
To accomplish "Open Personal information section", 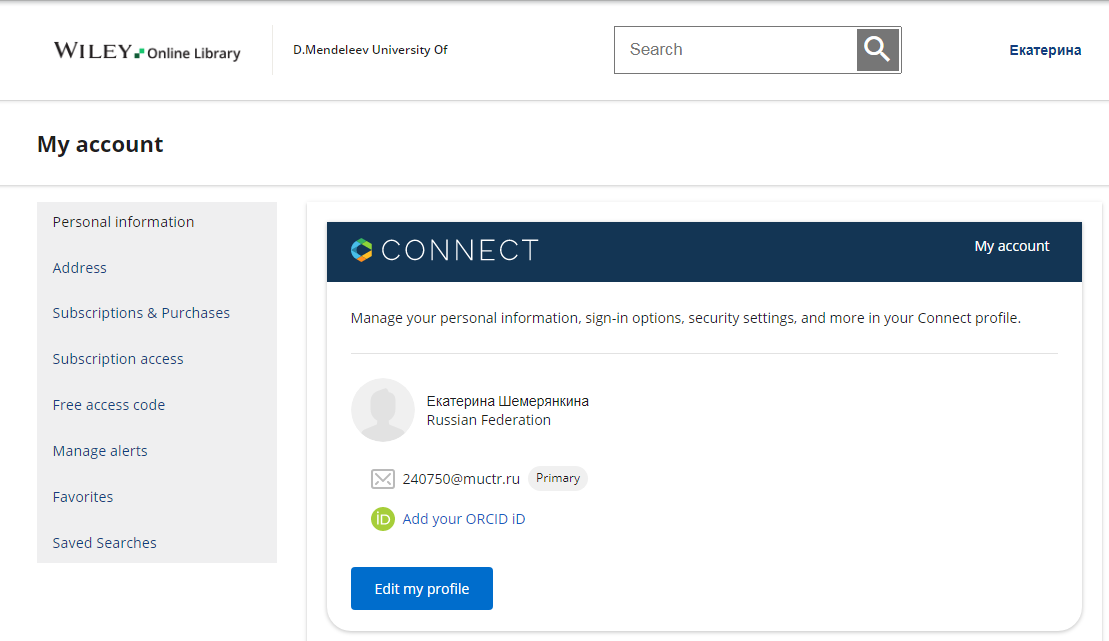I will point(123,222).
